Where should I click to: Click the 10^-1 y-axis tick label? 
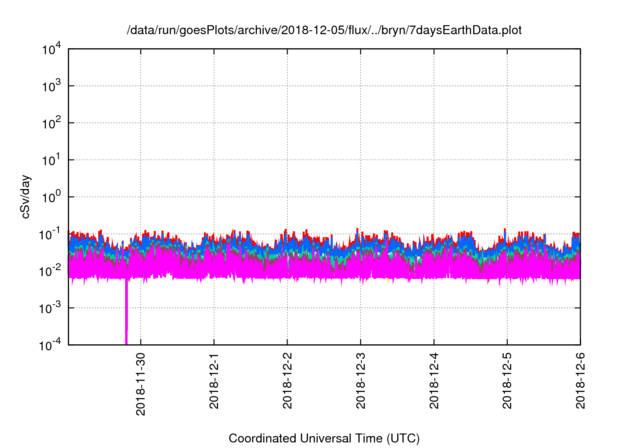[x=50, y=234]
